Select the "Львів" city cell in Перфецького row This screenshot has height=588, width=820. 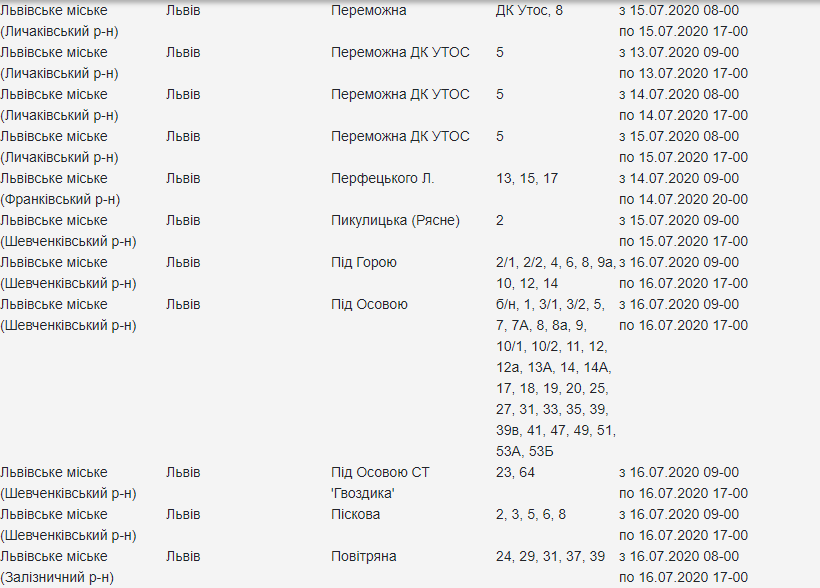pyautogui.click(x=183, y=178)
